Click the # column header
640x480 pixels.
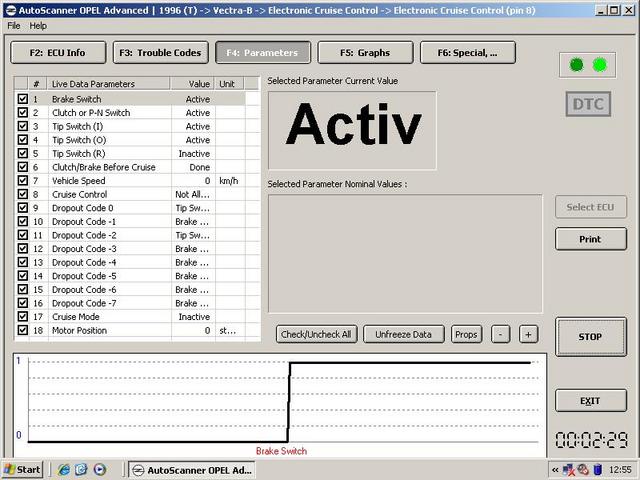(37, 84)
